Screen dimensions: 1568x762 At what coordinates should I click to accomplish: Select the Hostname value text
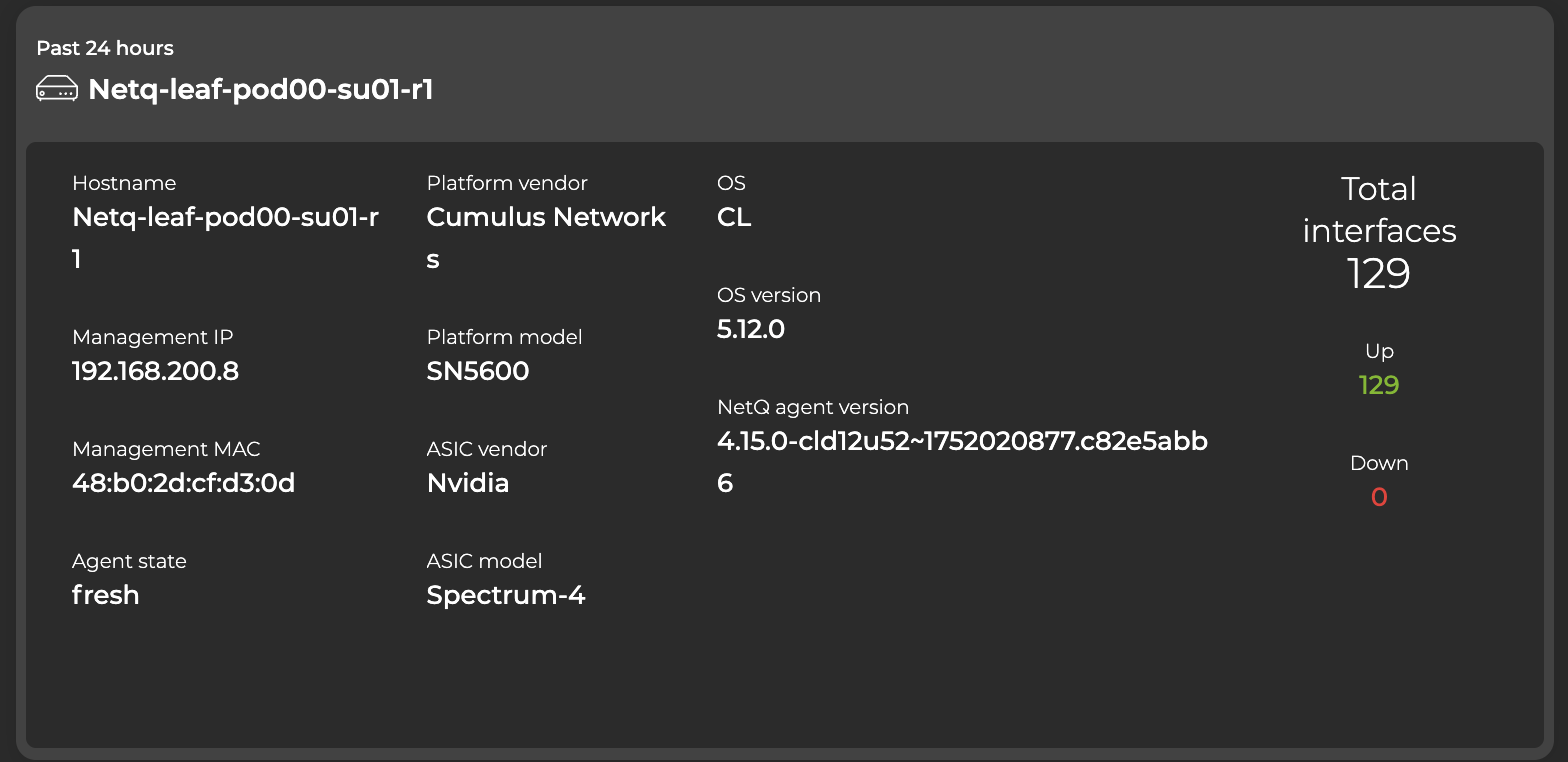pyautogui.click(x=225, y=218)
